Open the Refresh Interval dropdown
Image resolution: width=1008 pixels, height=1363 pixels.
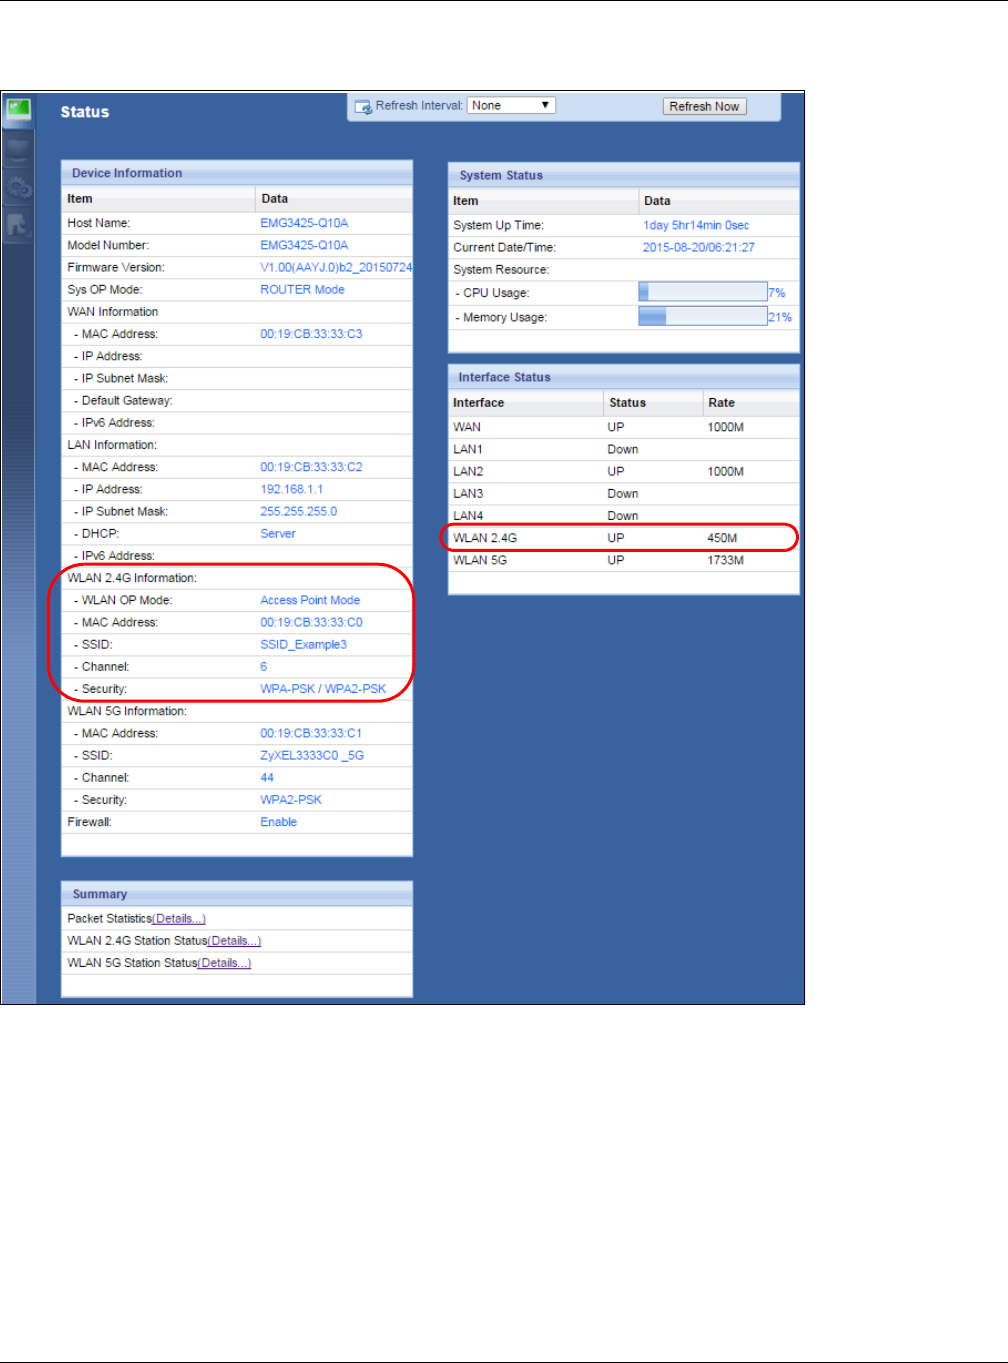point(511,105)
